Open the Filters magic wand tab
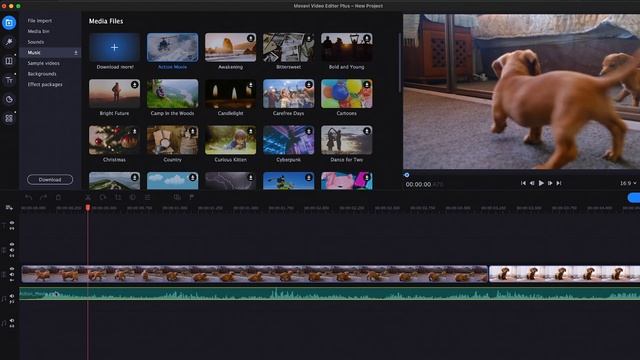 click(9, 42)
